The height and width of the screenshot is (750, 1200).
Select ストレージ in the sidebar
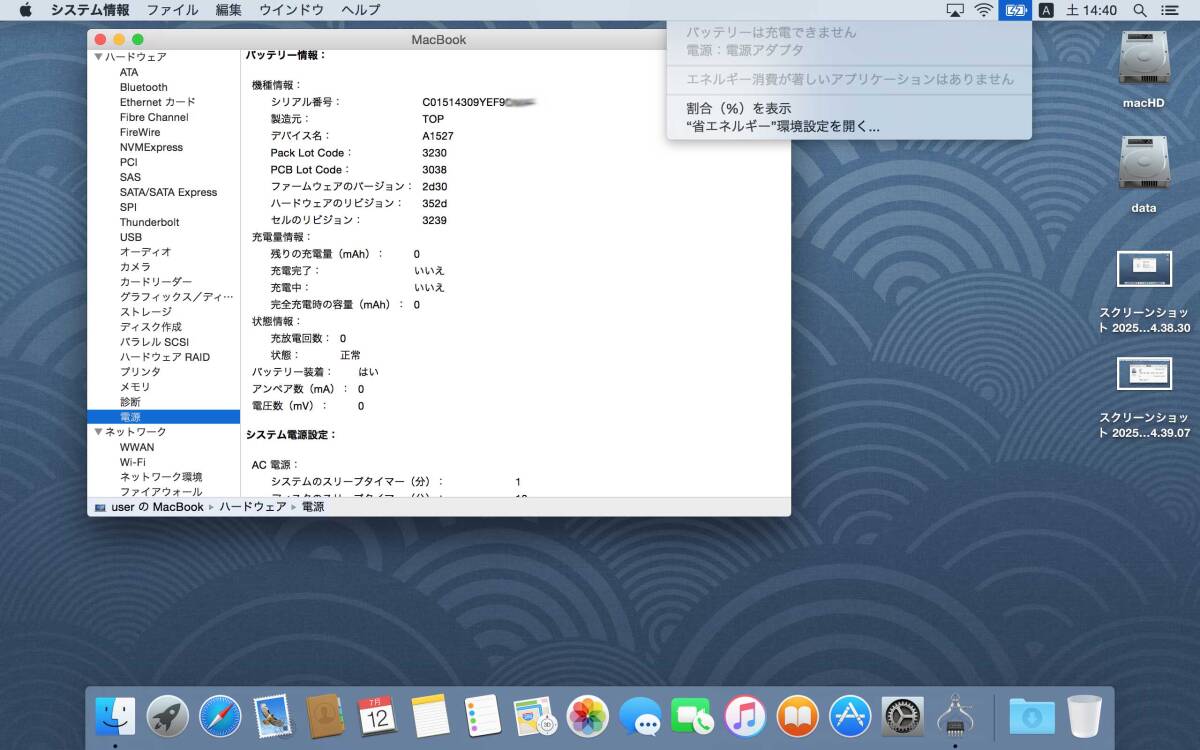click(x=146, y=312)
